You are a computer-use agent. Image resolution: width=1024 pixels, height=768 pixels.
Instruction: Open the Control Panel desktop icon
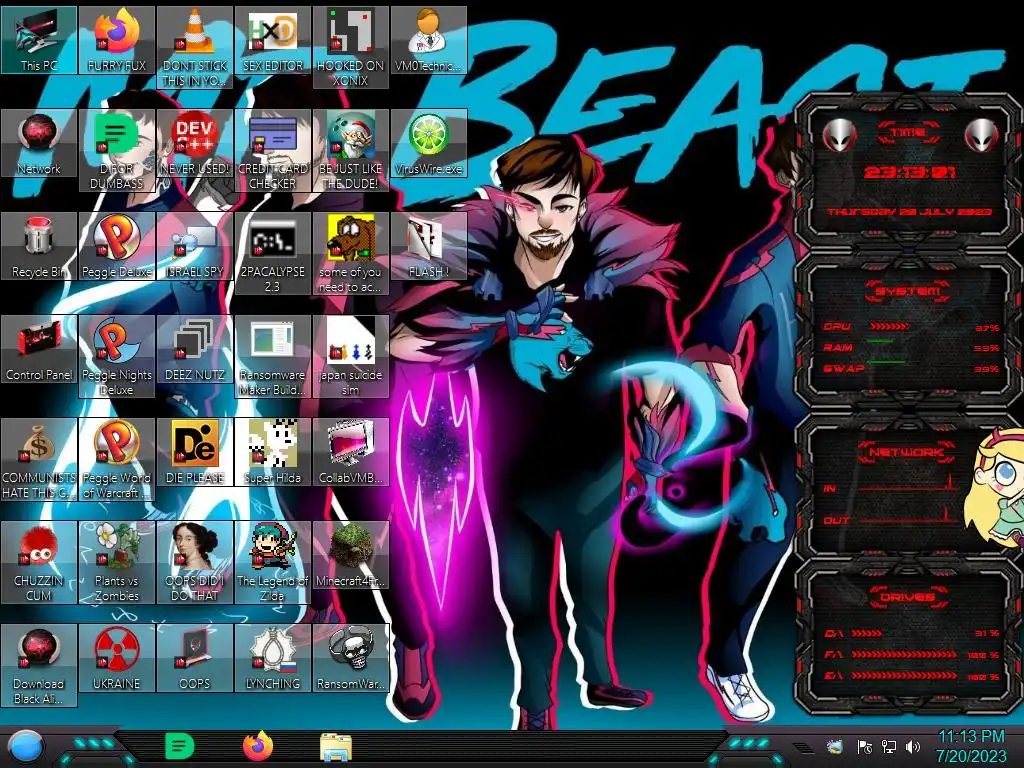click(39, 349)
